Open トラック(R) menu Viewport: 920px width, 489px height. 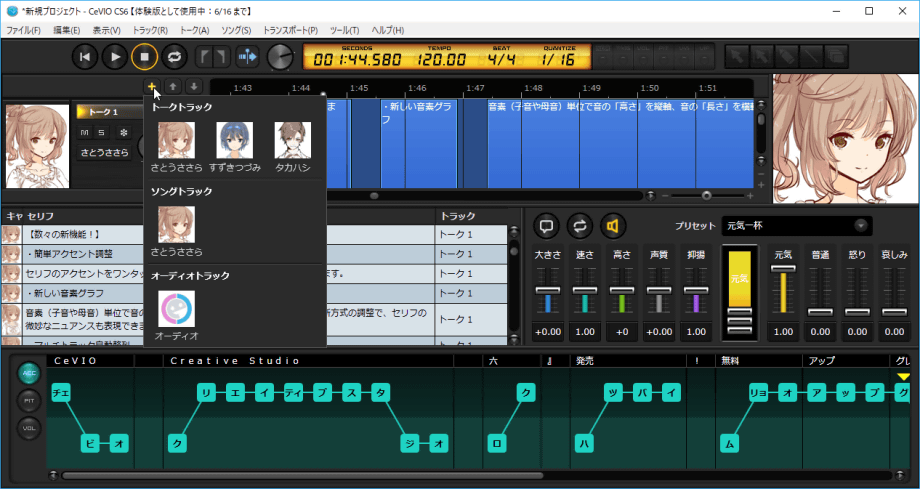(150, 30)
